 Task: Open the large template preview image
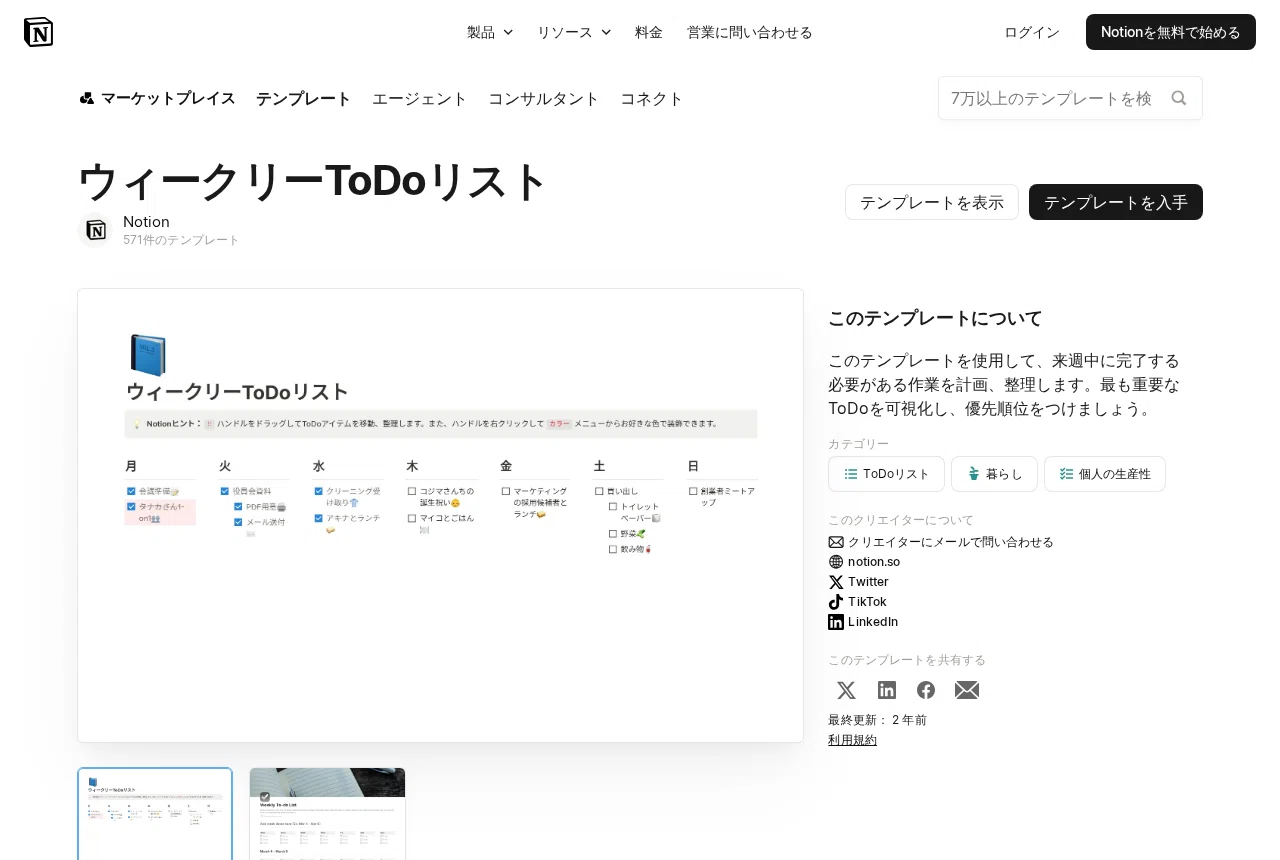point(441,516)
